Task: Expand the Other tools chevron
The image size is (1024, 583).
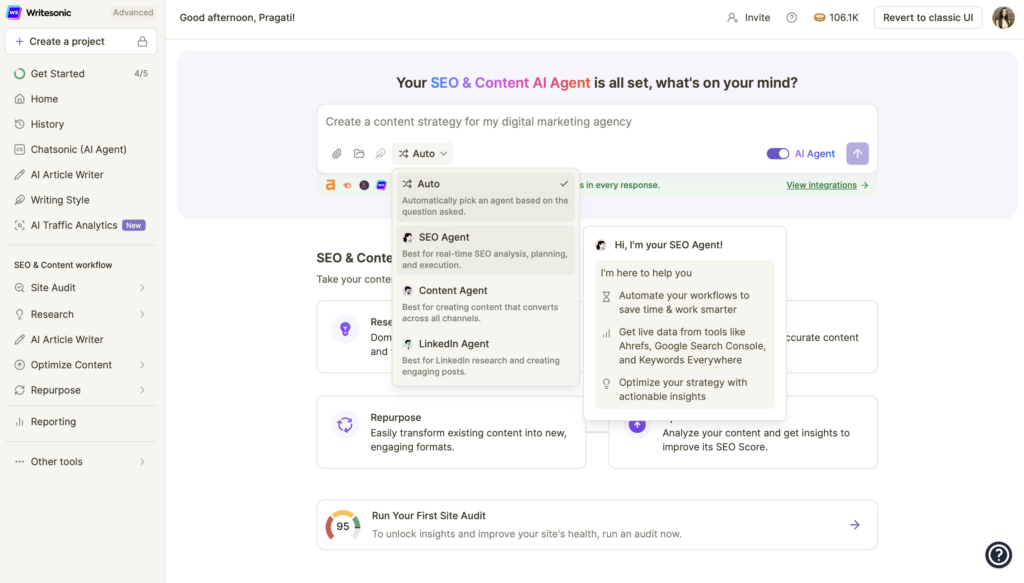Action: coord(142,462)
